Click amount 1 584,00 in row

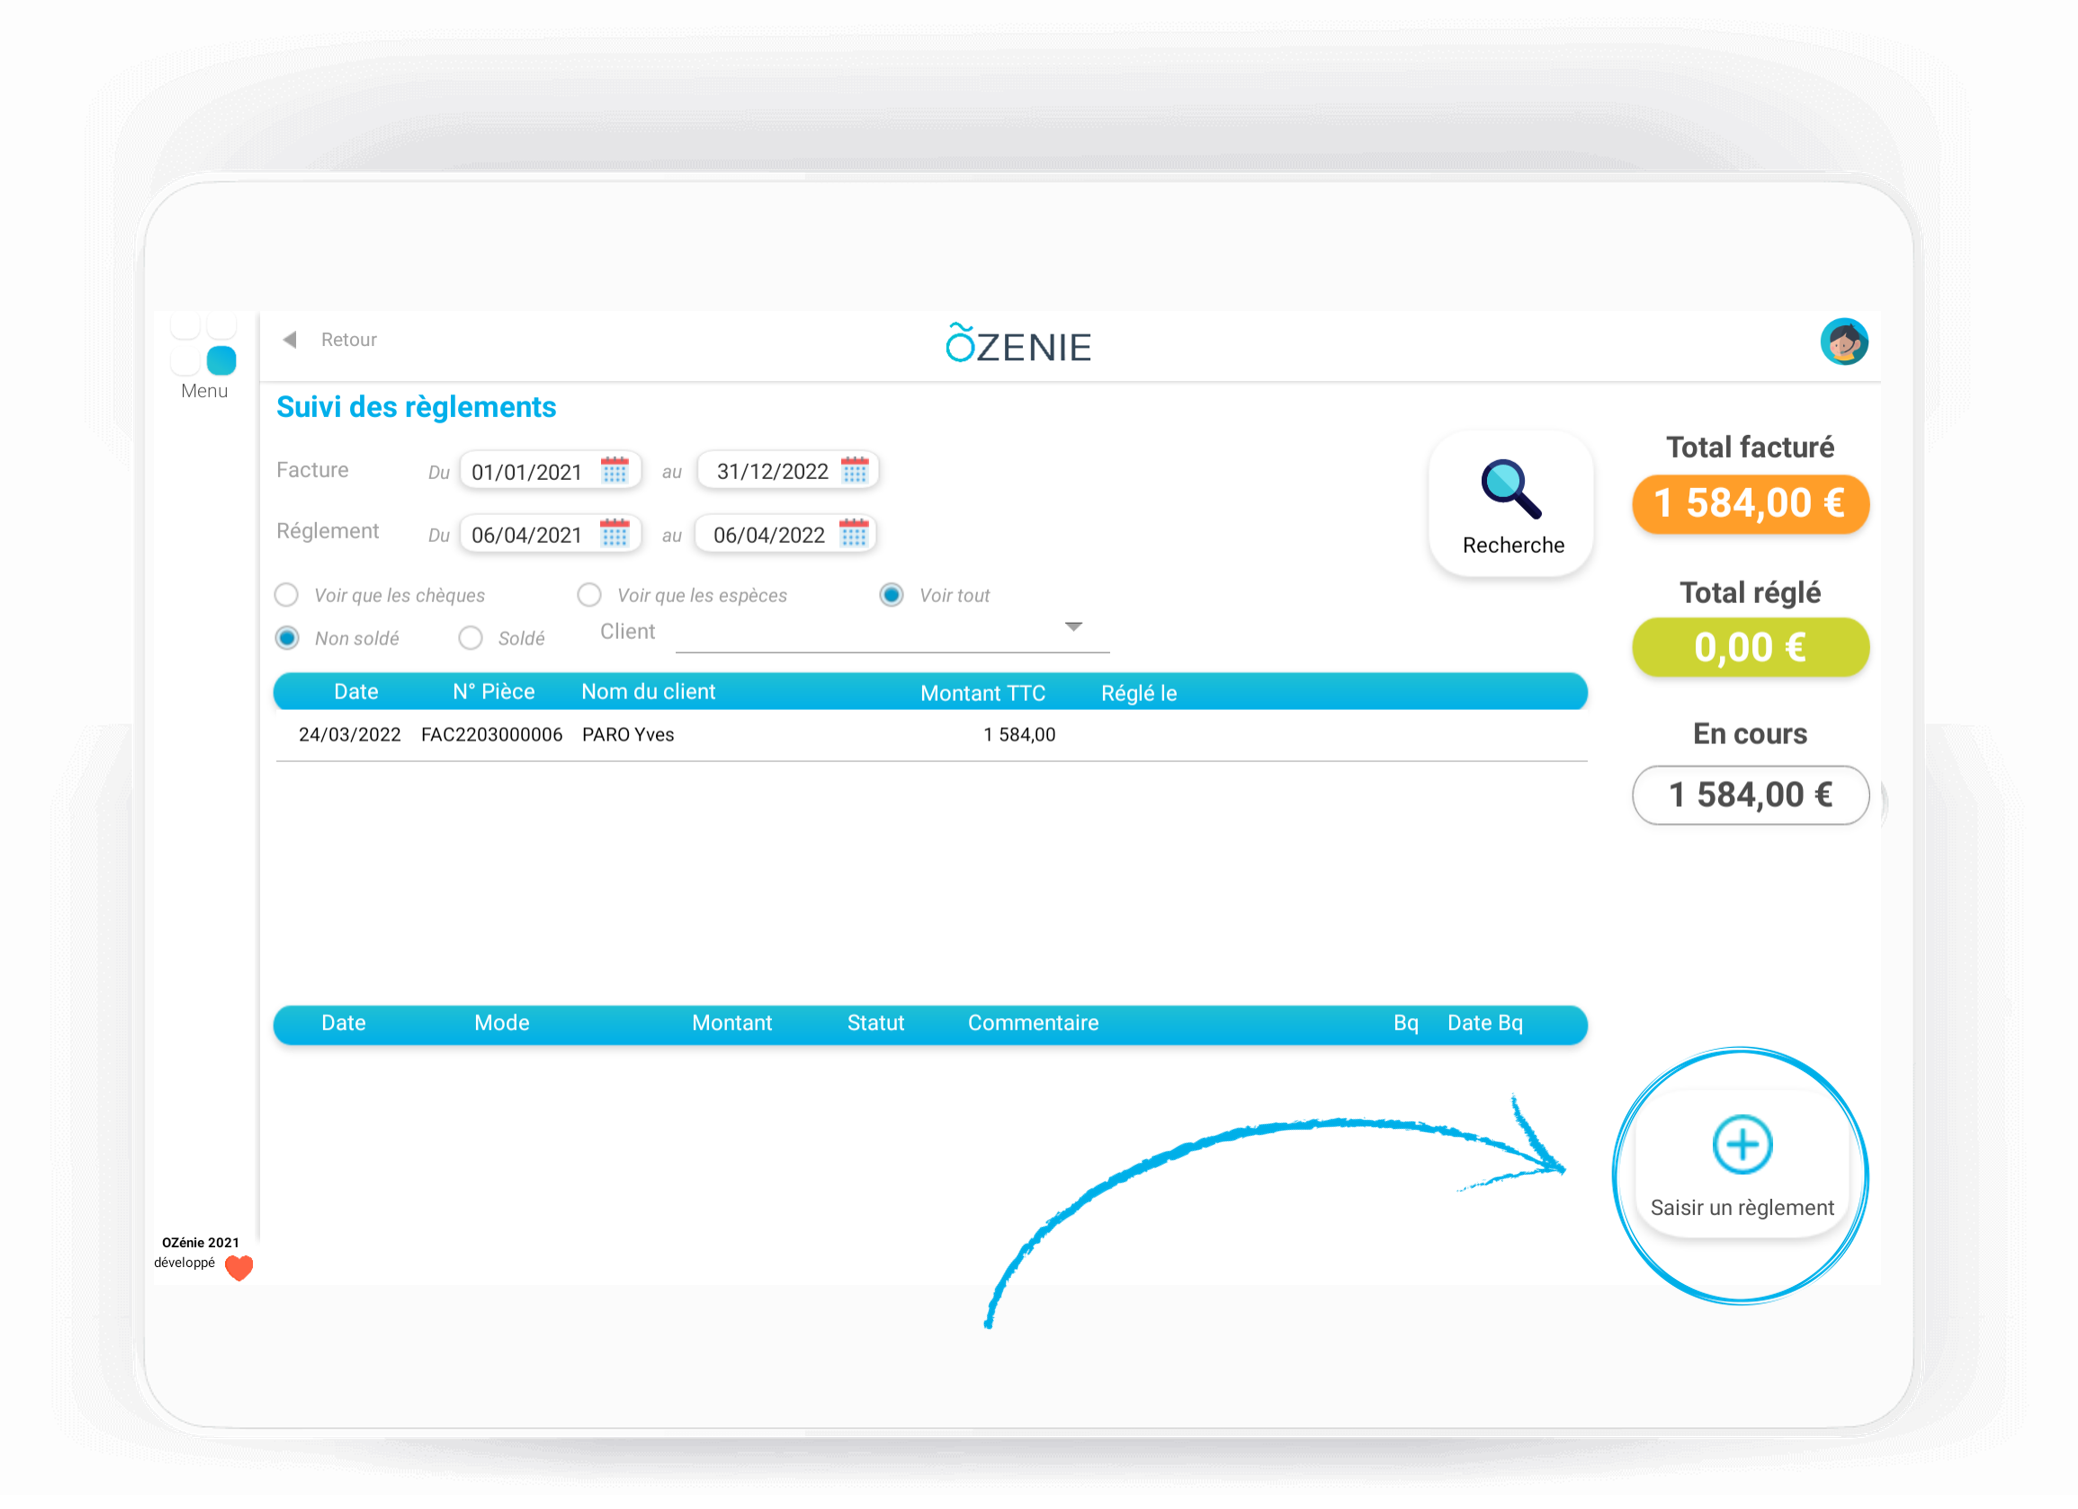tap(1019, 735)
